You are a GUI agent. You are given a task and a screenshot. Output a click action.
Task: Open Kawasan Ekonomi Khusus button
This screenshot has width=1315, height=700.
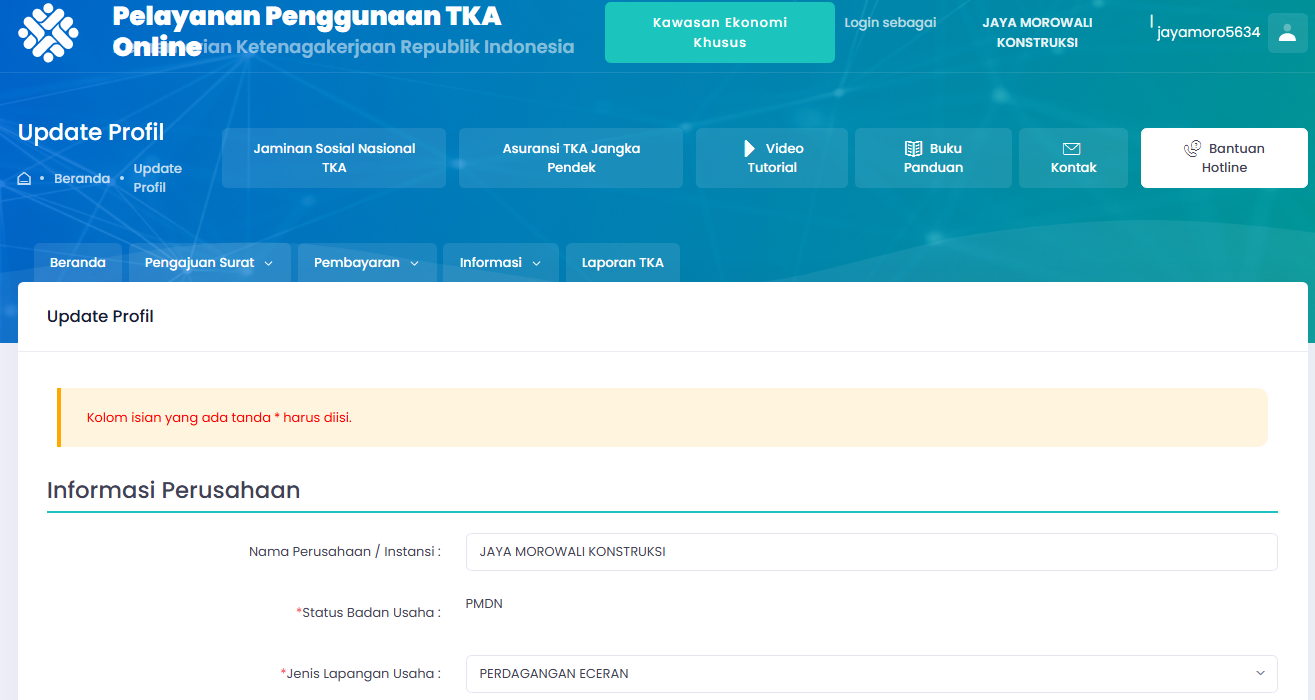tap(720, 32)
